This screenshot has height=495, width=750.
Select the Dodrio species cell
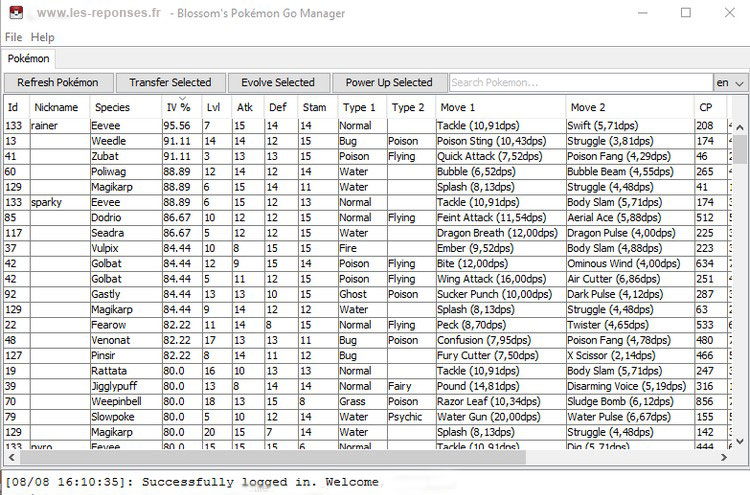click(x=126, y=218)
